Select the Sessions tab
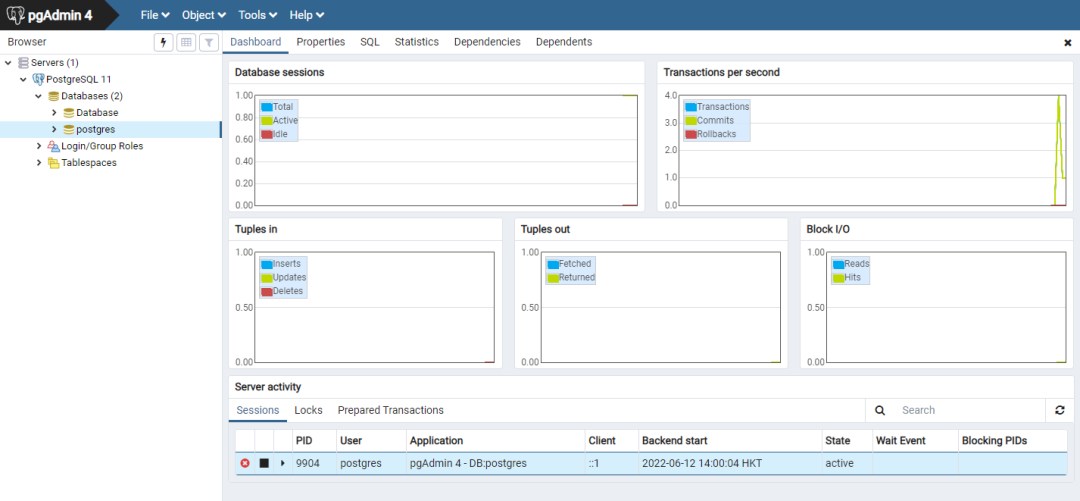Viewport: 1080px width, 501px height. click(x=258, y=410)
